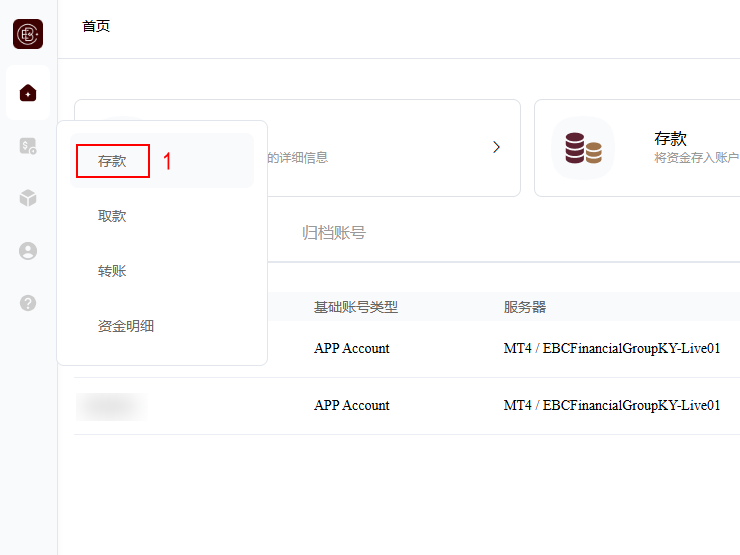Click the user profile icon in sidebar
The height and width of the screenshot is (555, 740).
pyautogui.click(x=28, y=251)
